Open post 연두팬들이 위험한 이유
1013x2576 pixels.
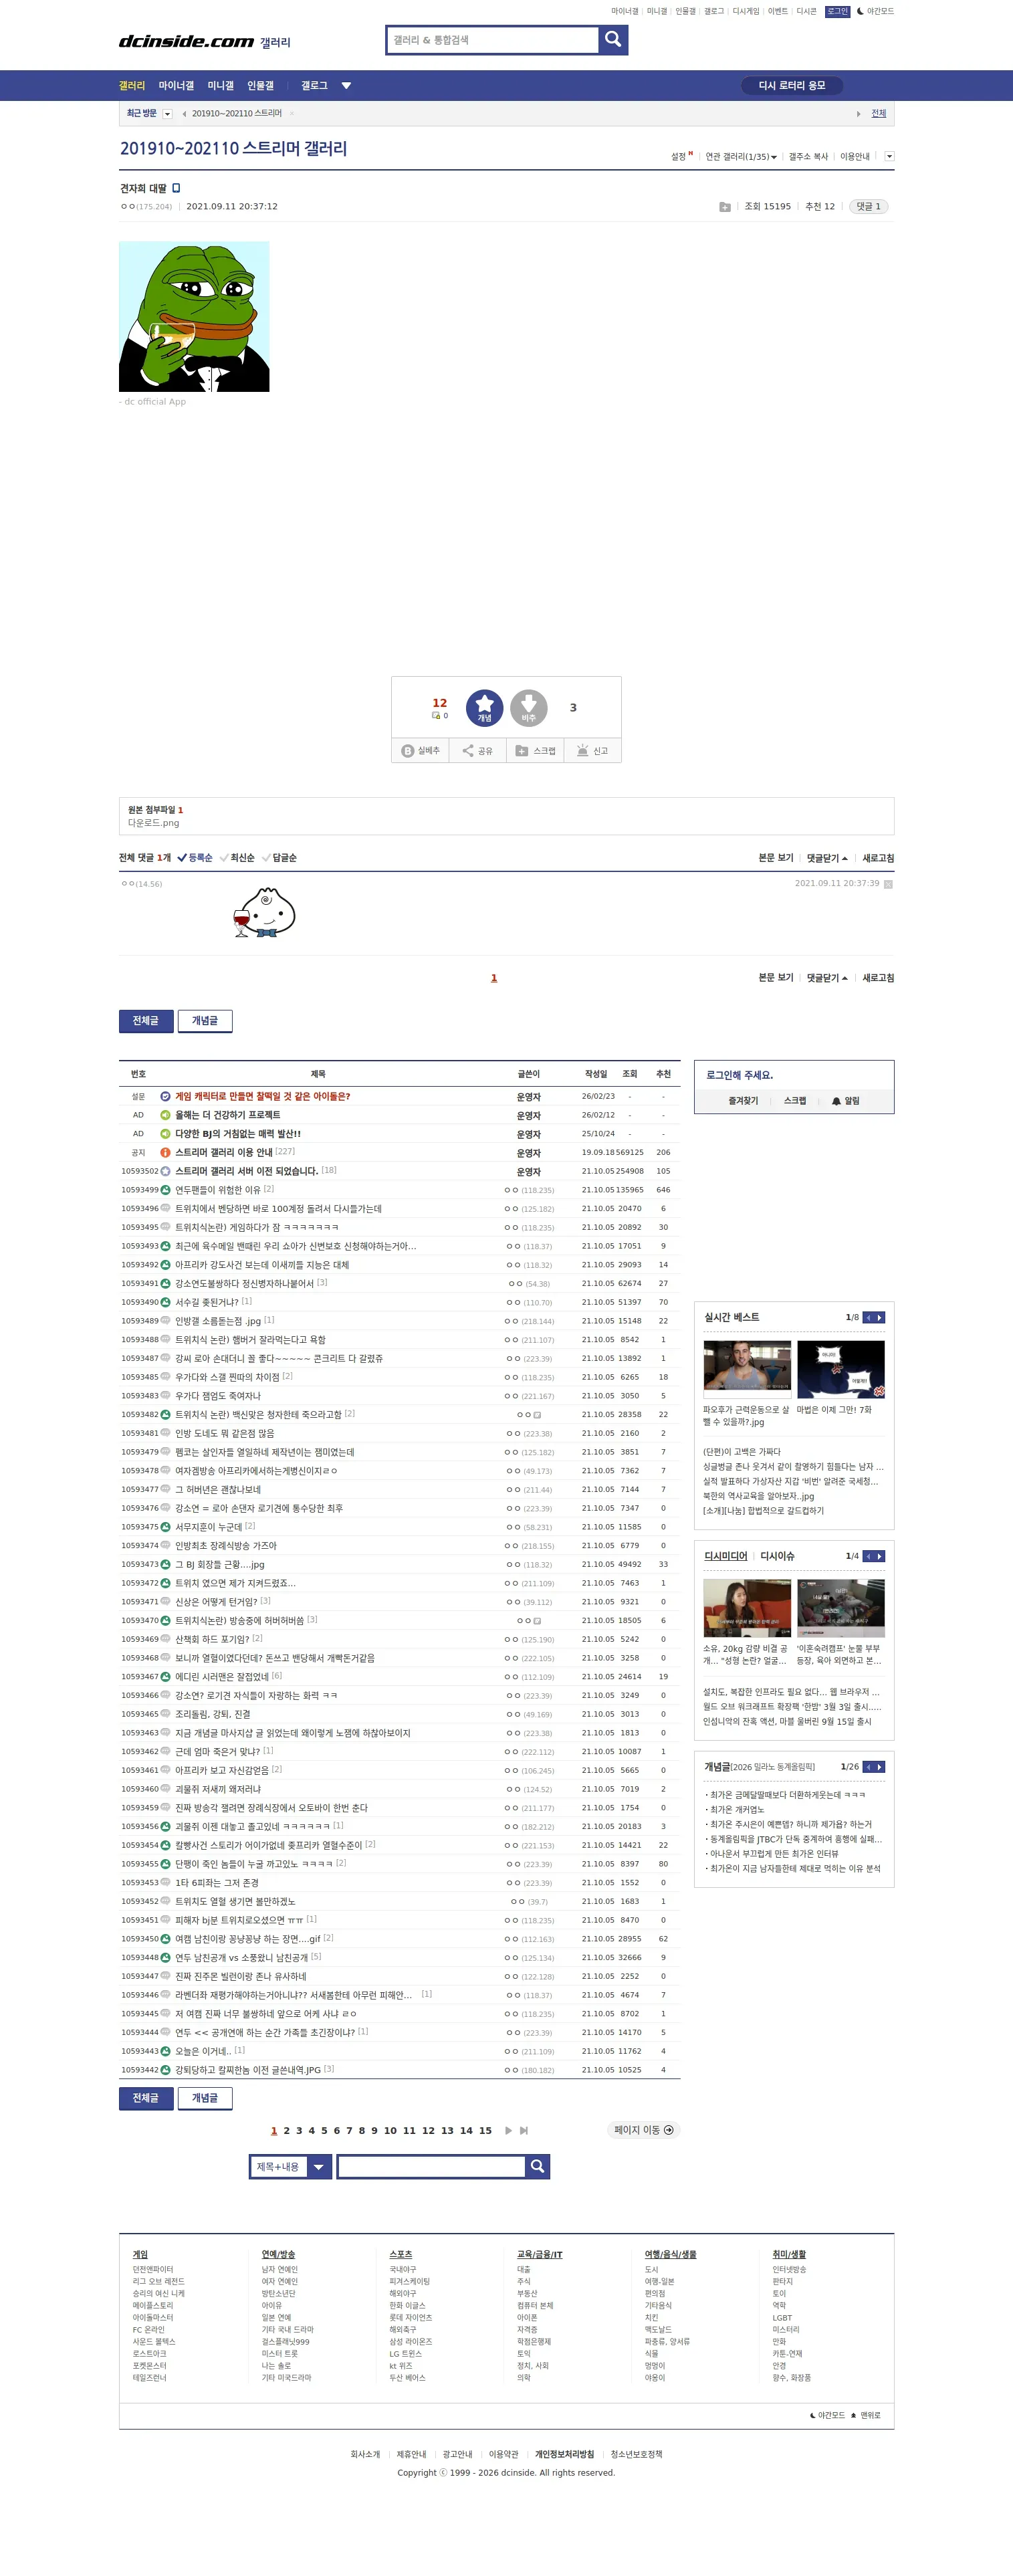217,1190
